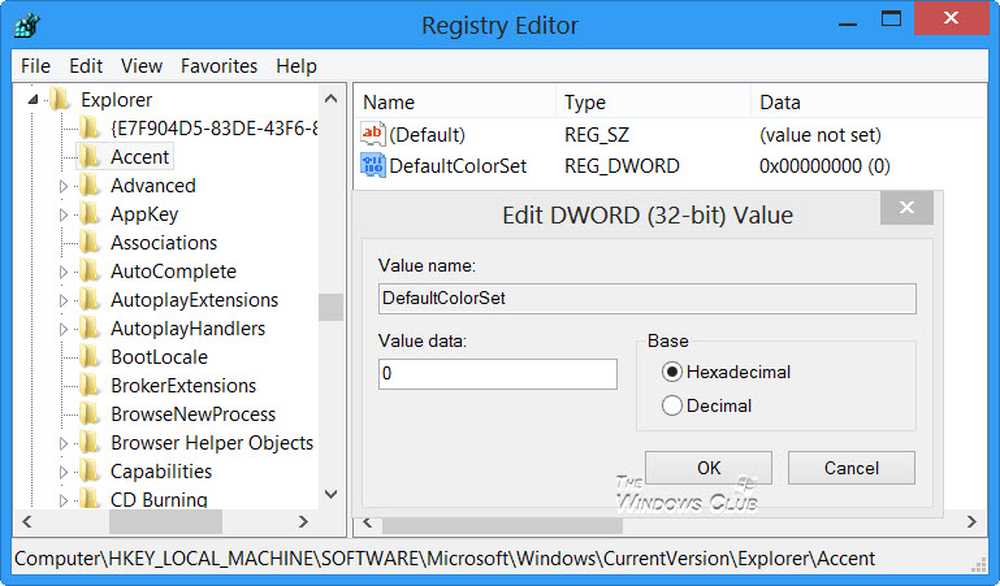Click the DefaultColorSet DWORD value icon

tap(372, 166)
